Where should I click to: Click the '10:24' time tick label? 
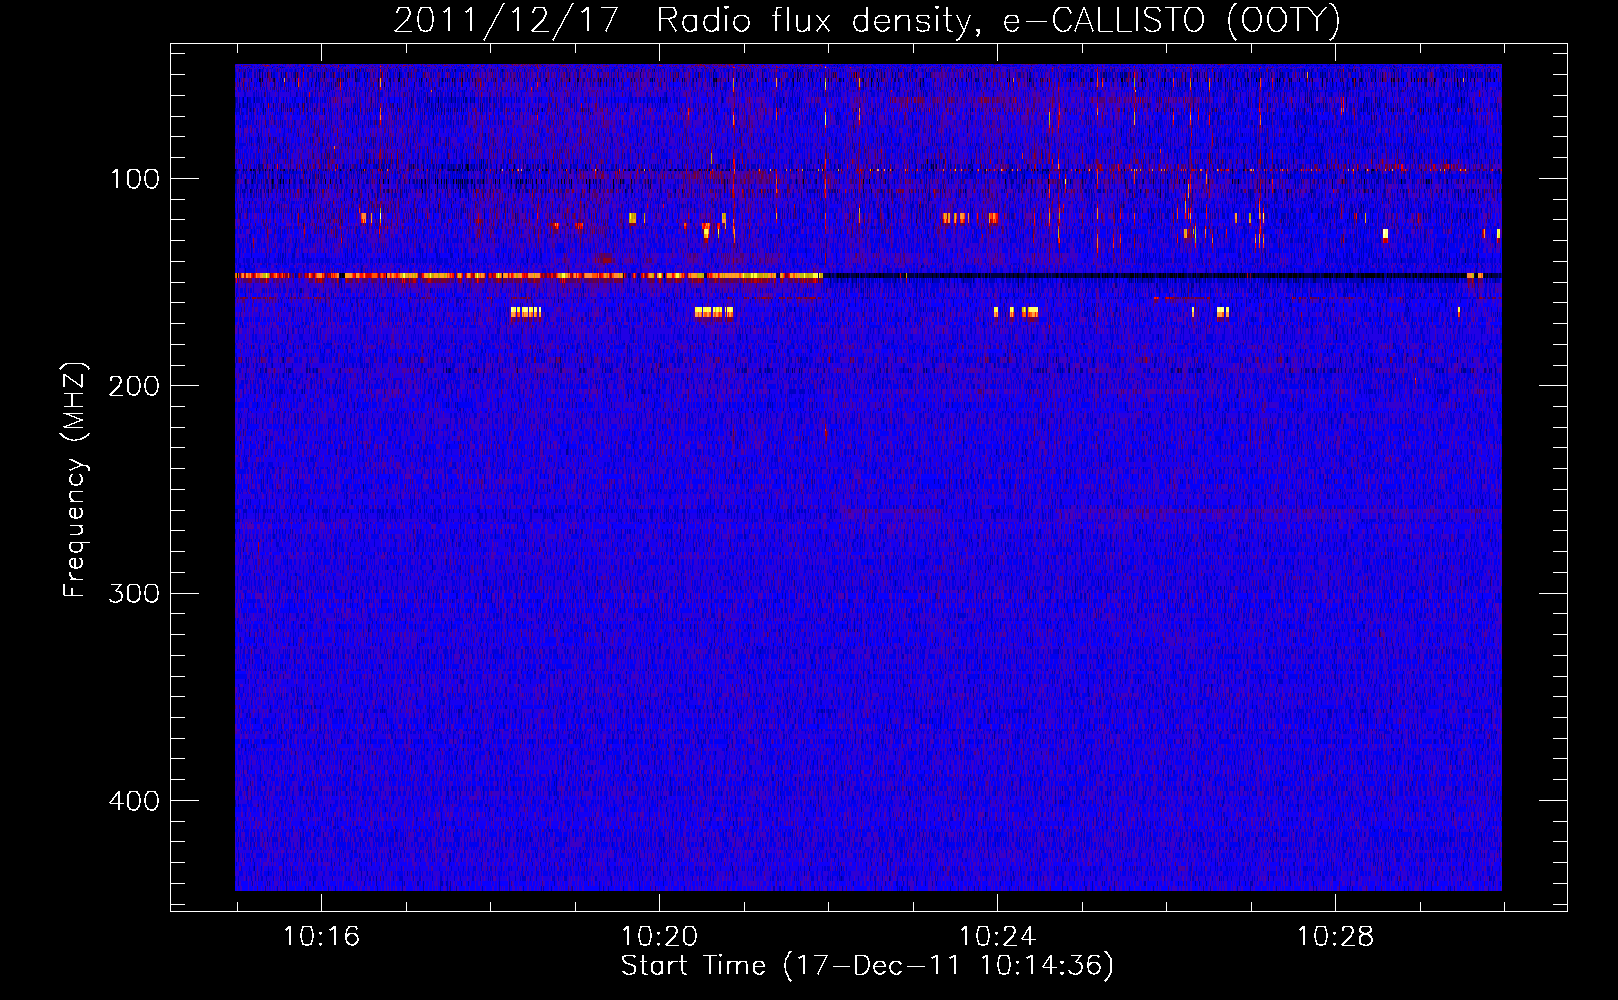click(x=997, y=937)
